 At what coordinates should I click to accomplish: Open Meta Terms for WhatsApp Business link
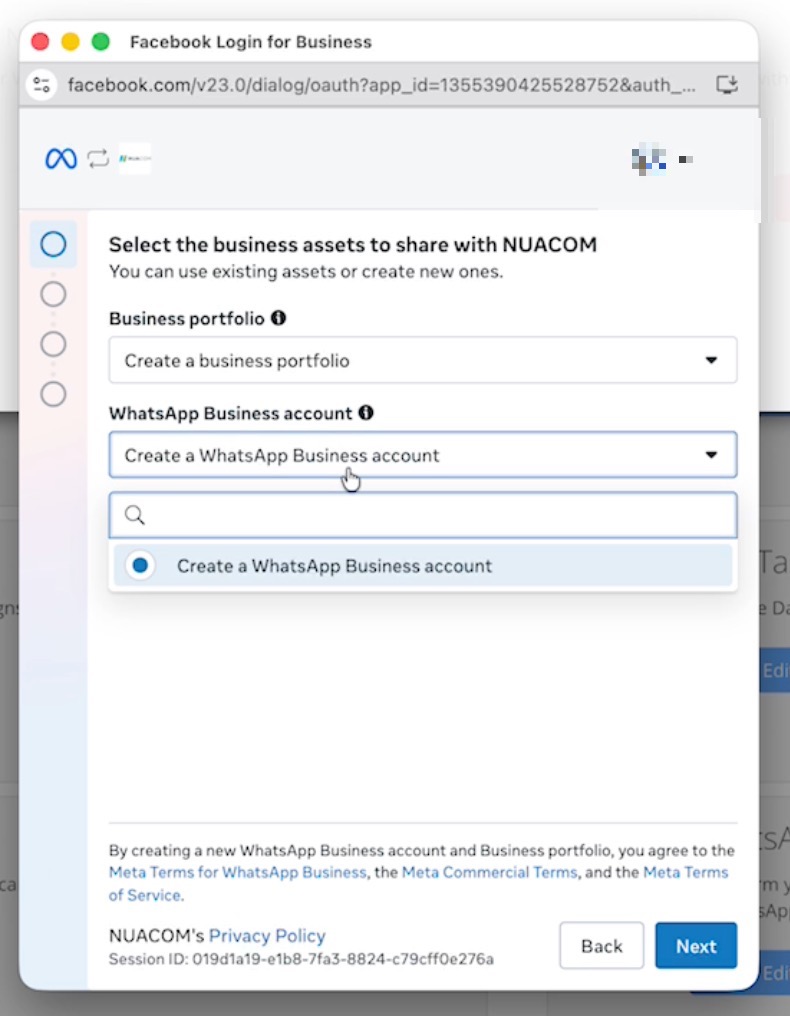(238, 872)
